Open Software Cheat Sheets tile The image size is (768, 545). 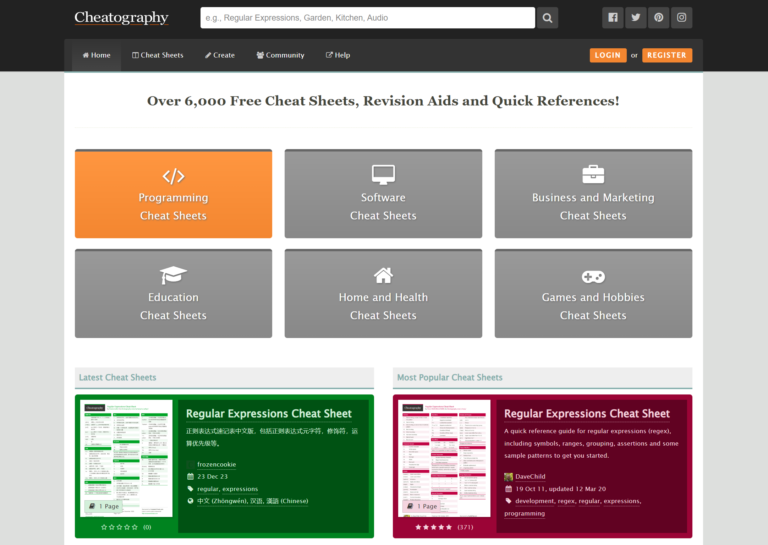[x=383, y=194]
